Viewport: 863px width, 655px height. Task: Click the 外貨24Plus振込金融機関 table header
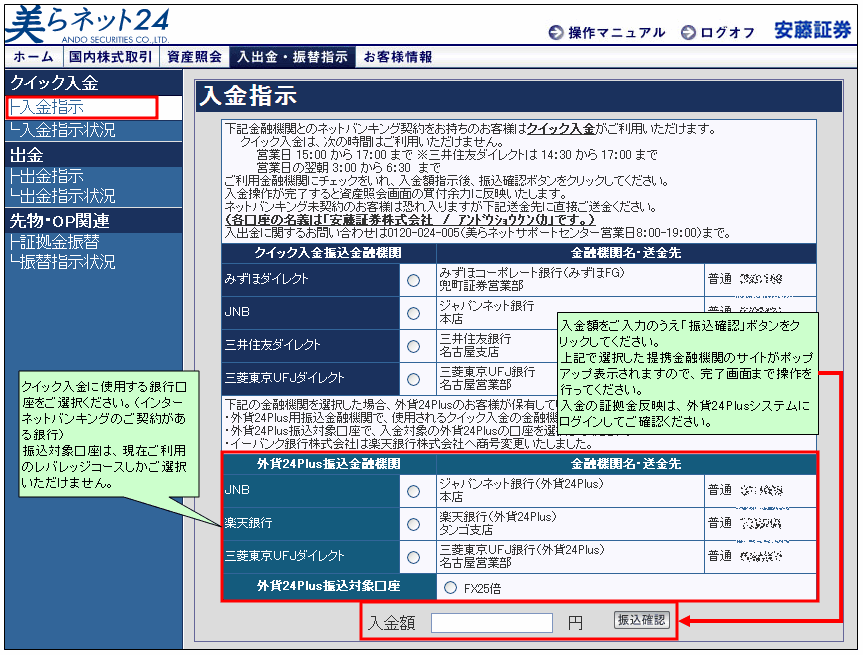pos(329,463)
